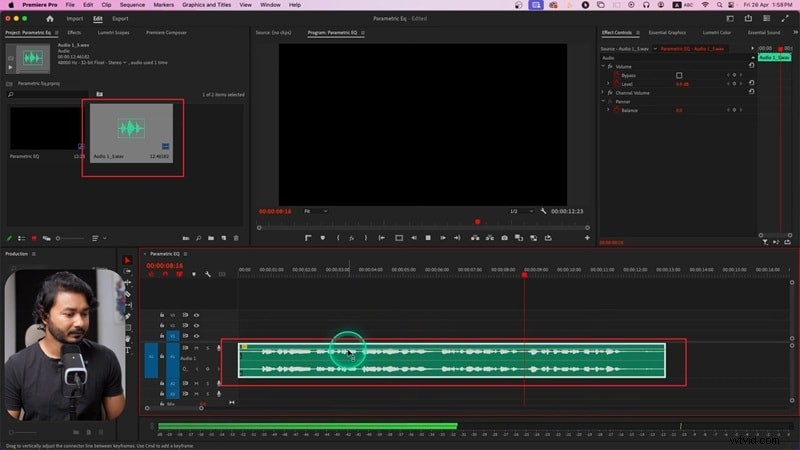Click the Lift button in Program Monitor
Image resolution: width=800 pixels, height=450 pixels.
tap(475, 238)
